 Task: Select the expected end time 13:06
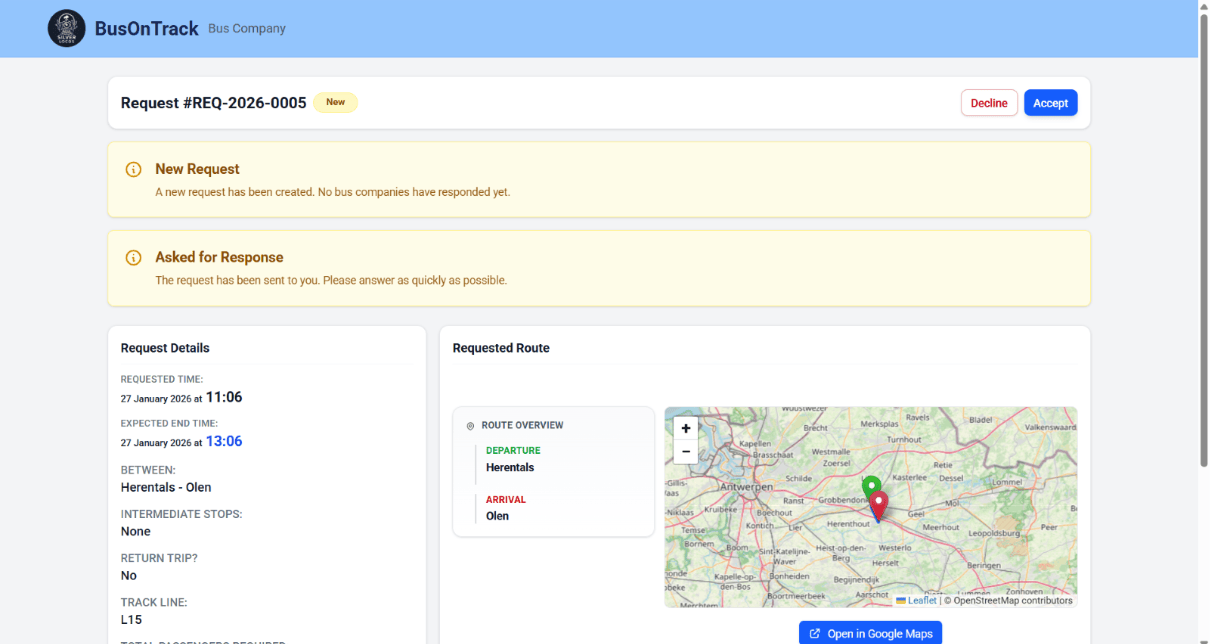pyautogui.click(x=224, y=441)
